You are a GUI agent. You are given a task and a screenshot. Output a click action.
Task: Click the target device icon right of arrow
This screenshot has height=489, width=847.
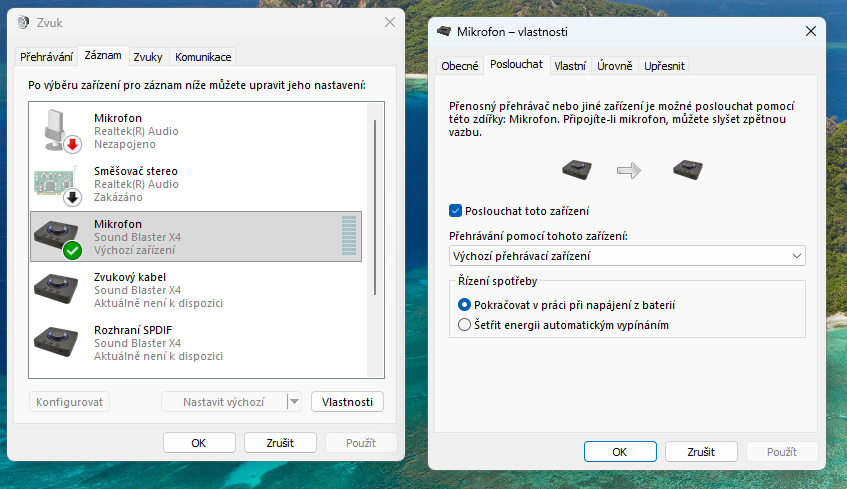tap(688, 170)
